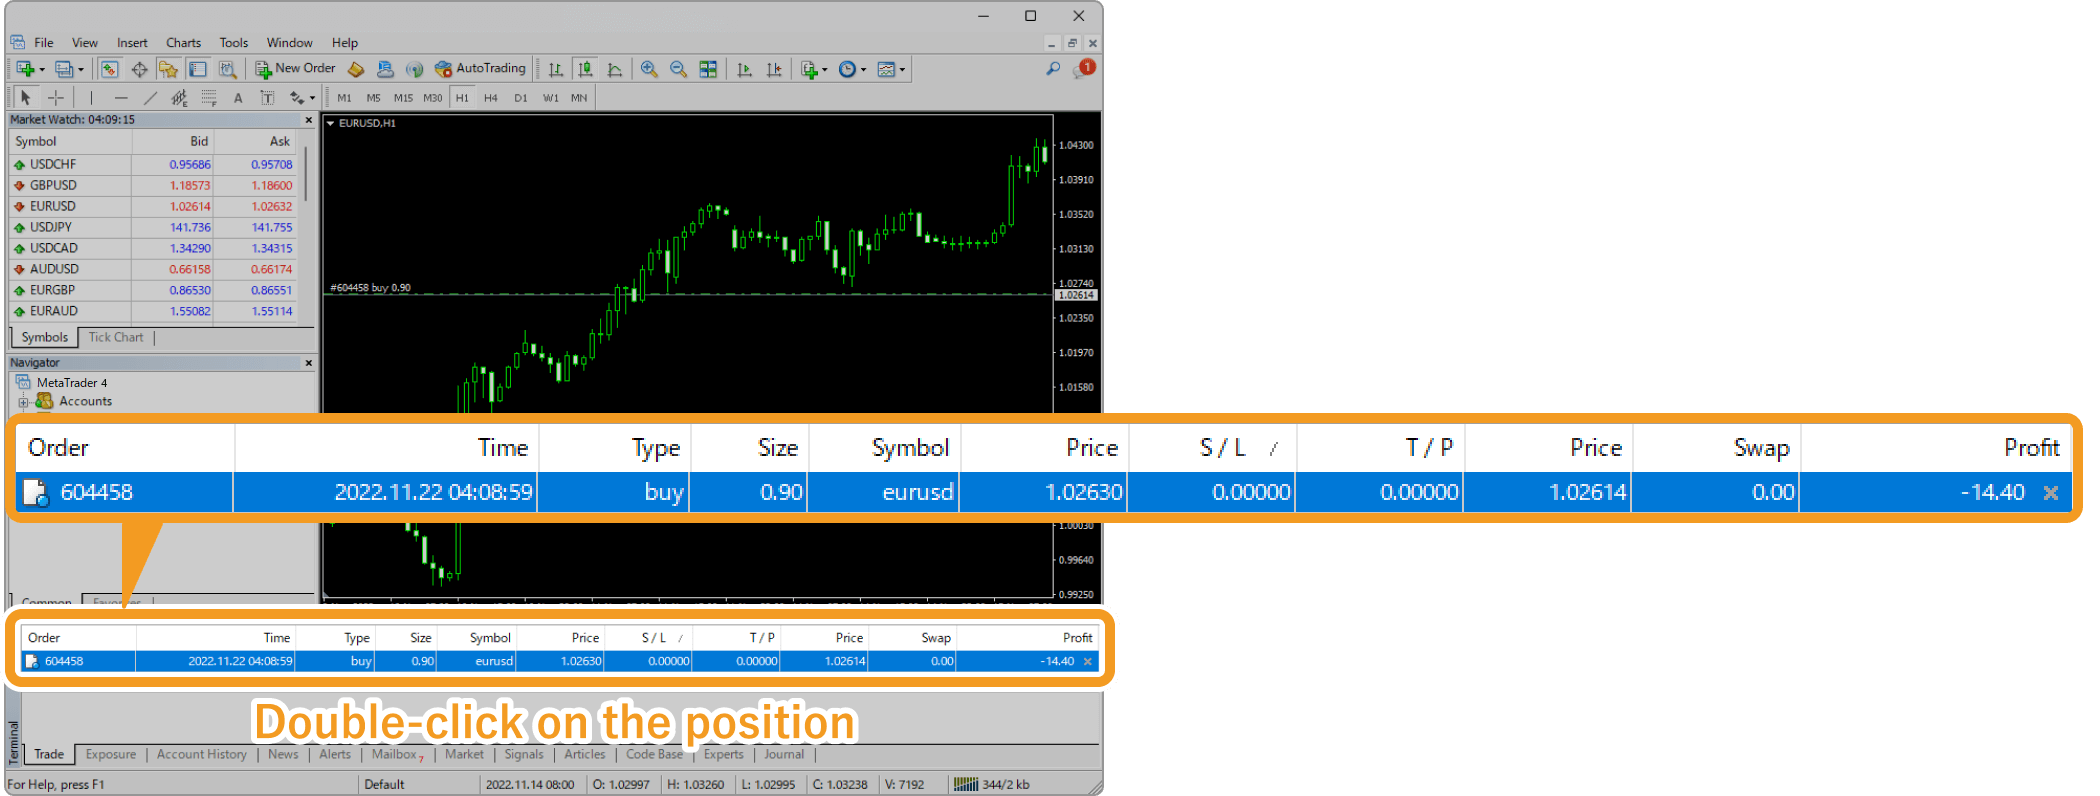Select USDJPY row in Market Watch
Viewport: 2100px width, 796px height.
[153, 227]
